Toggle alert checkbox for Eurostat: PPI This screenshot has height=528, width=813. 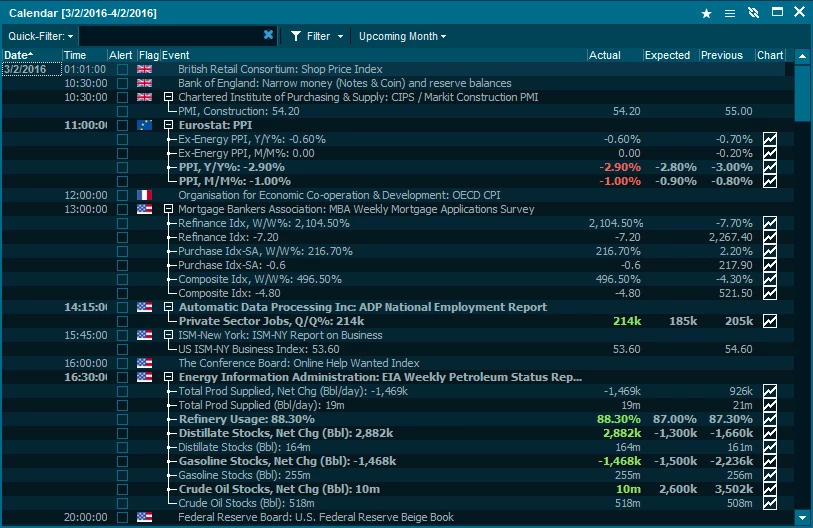pyautogui.click(x=122, y=125)
